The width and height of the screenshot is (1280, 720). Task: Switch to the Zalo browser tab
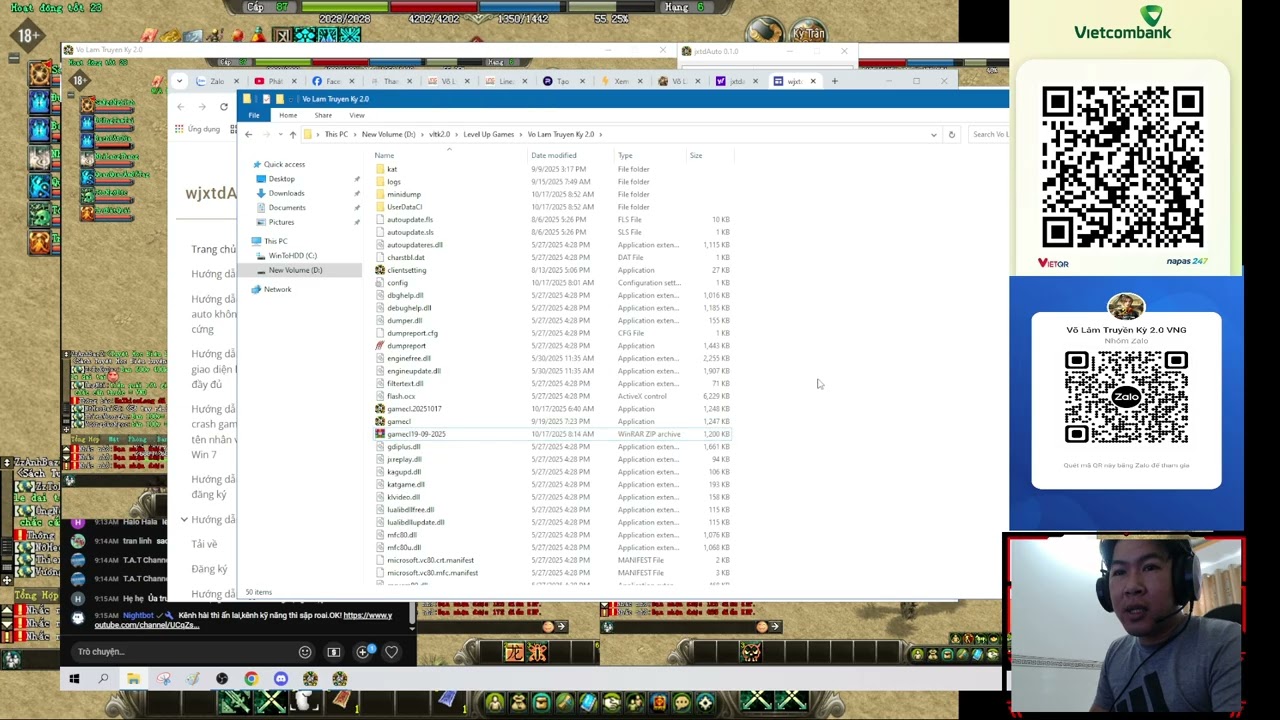click(x=218, y=81)
